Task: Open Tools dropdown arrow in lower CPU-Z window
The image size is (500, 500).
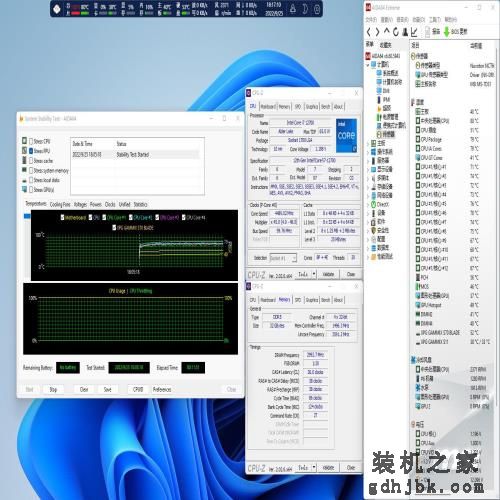Action: pyautogui.click(x=314, y=467)
